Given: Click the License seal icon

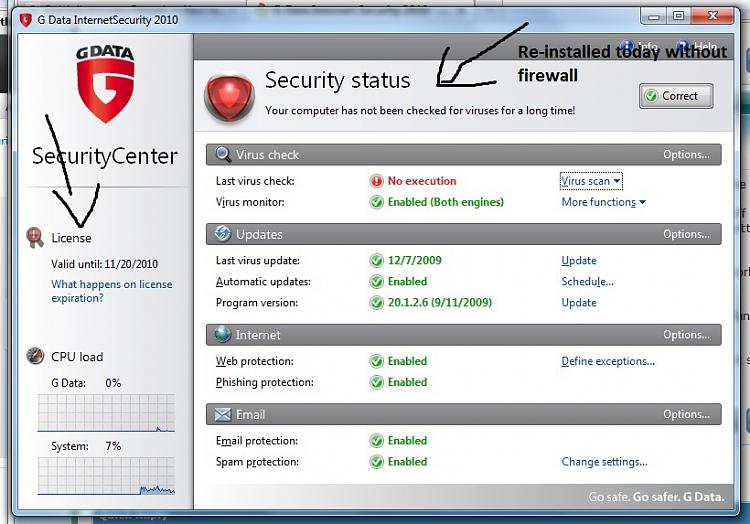Looking at the screenshot, I should point(35,238).
